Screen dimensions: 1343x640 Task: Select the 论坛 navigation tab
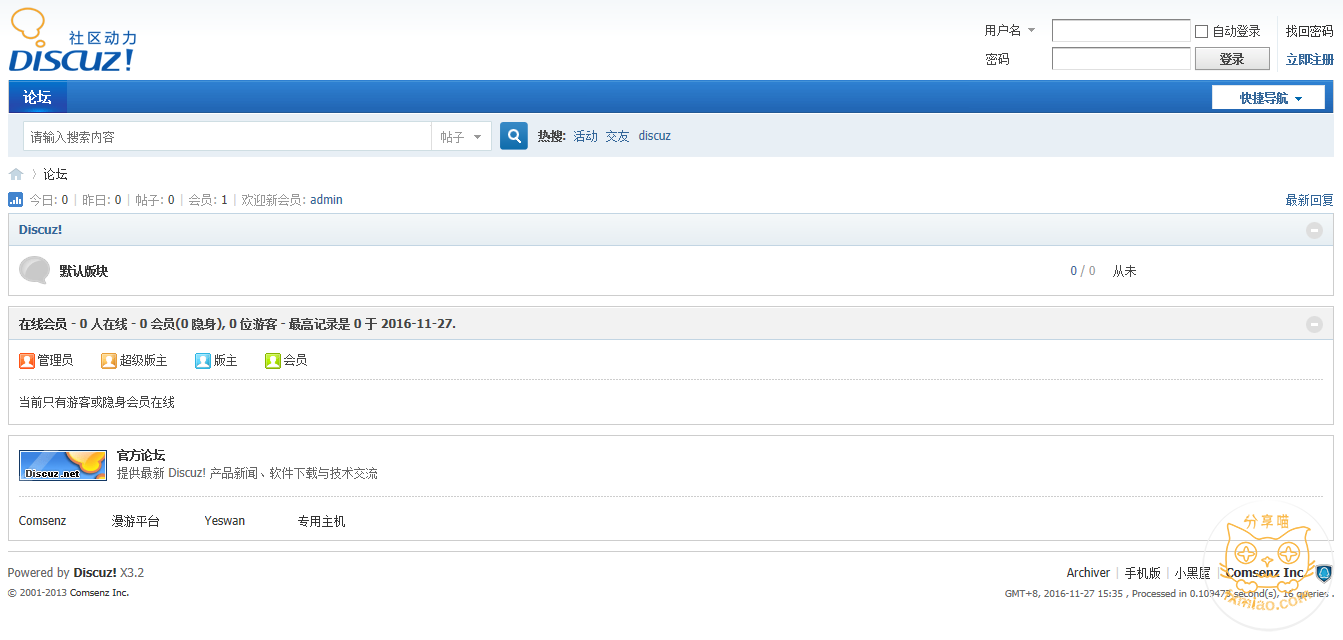pos(38,97)
